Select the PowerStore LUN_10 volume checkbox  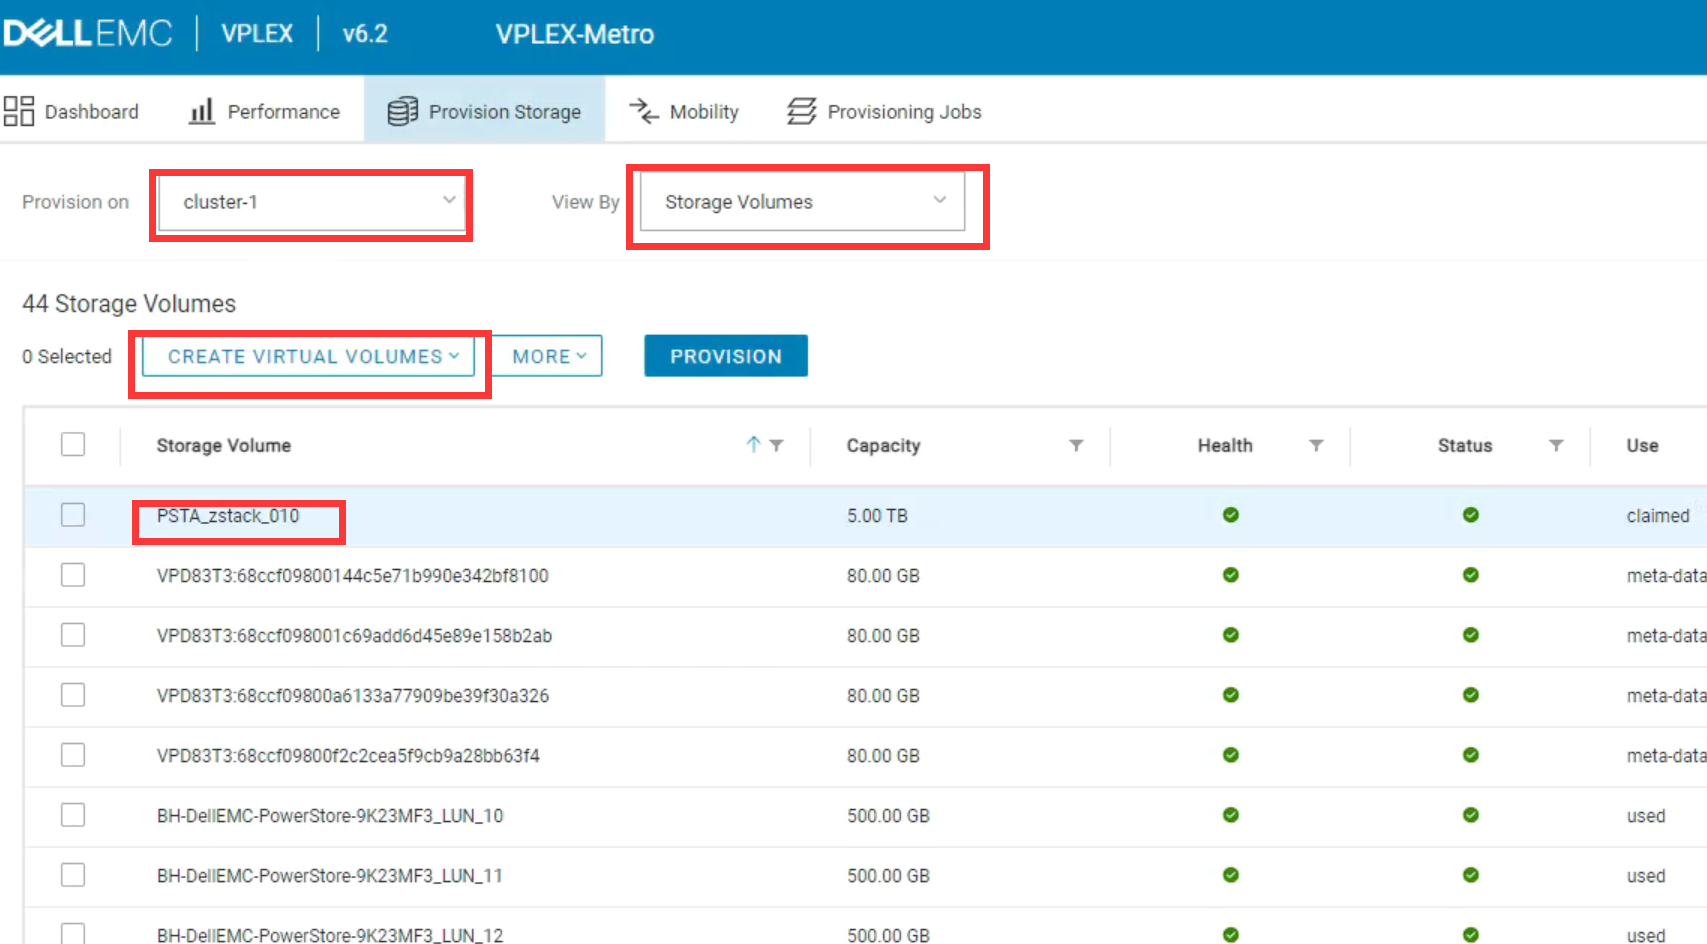tap(73, 815)
